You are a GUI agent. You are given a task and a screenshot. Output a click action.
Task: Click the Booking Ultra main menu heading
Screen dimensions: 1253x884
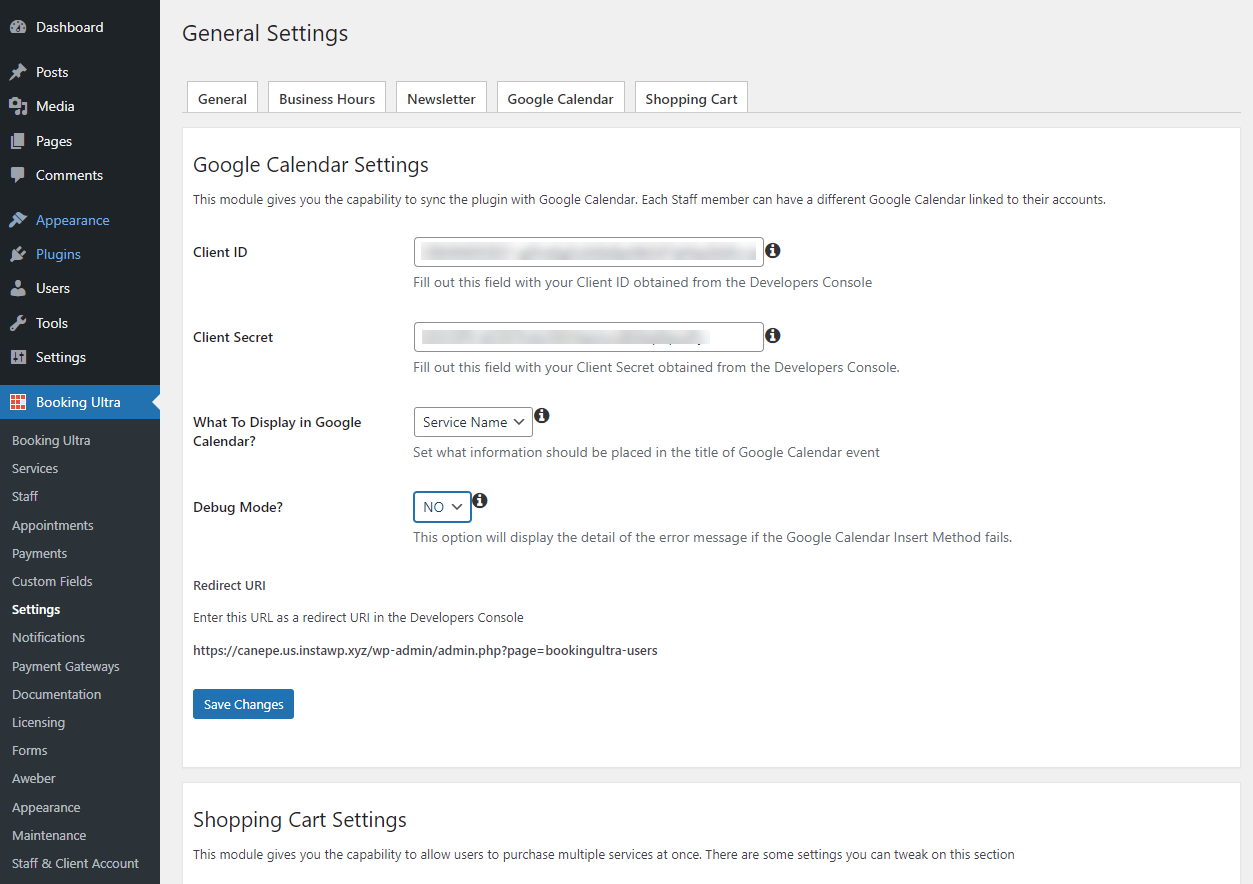pyautogui.click(x=80, y=402)
